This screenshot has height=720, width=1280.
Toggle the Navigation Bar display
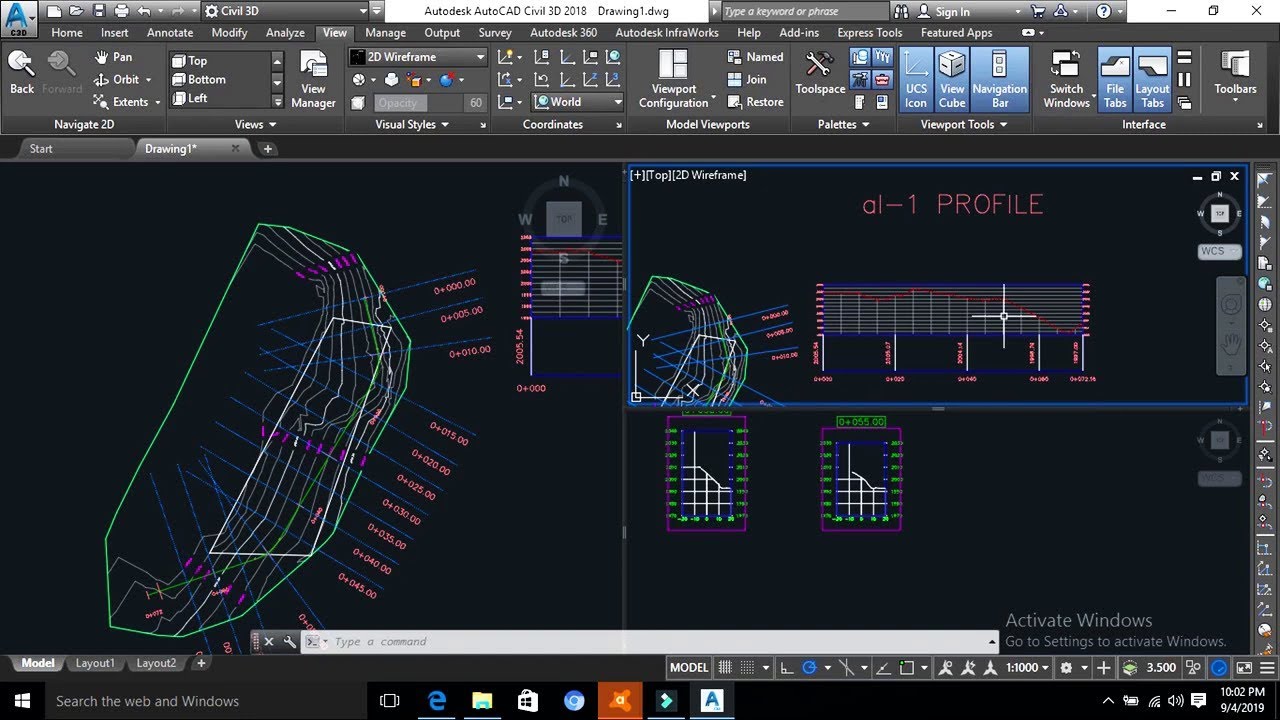1000,78
